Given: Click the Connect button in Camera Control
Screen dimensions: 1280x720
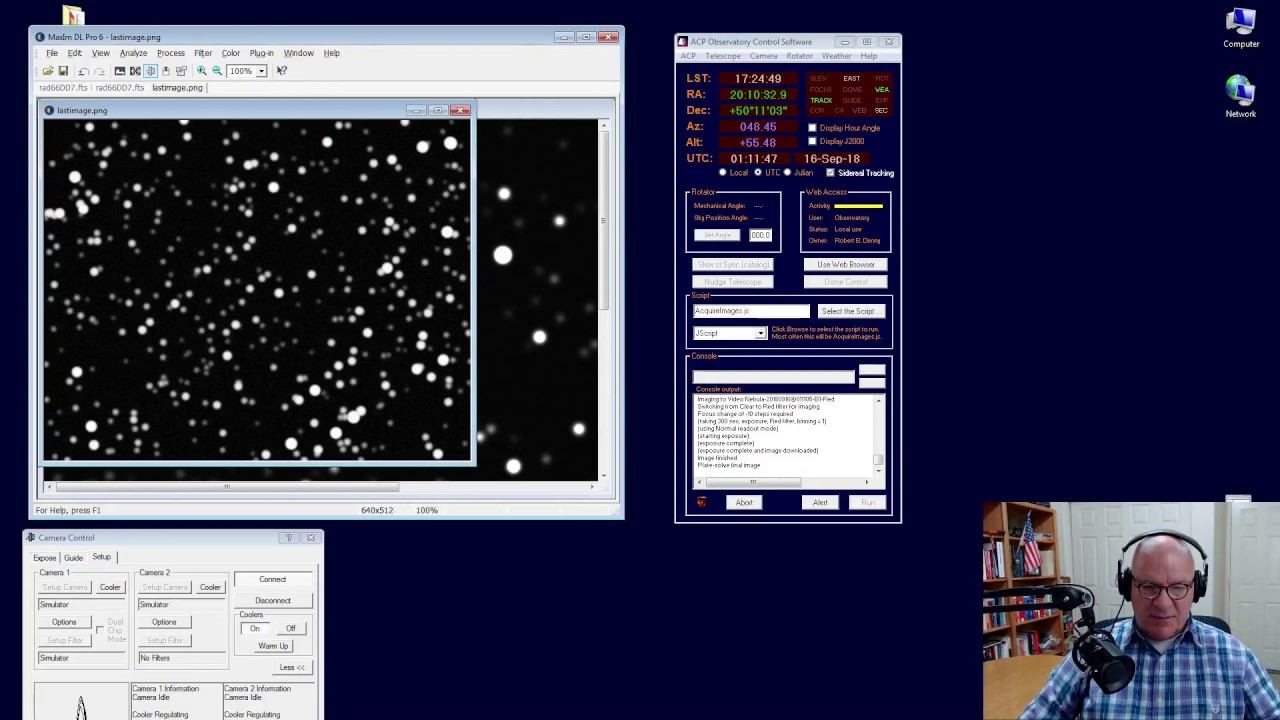Looking at the screenshot, I should [273, 580].
